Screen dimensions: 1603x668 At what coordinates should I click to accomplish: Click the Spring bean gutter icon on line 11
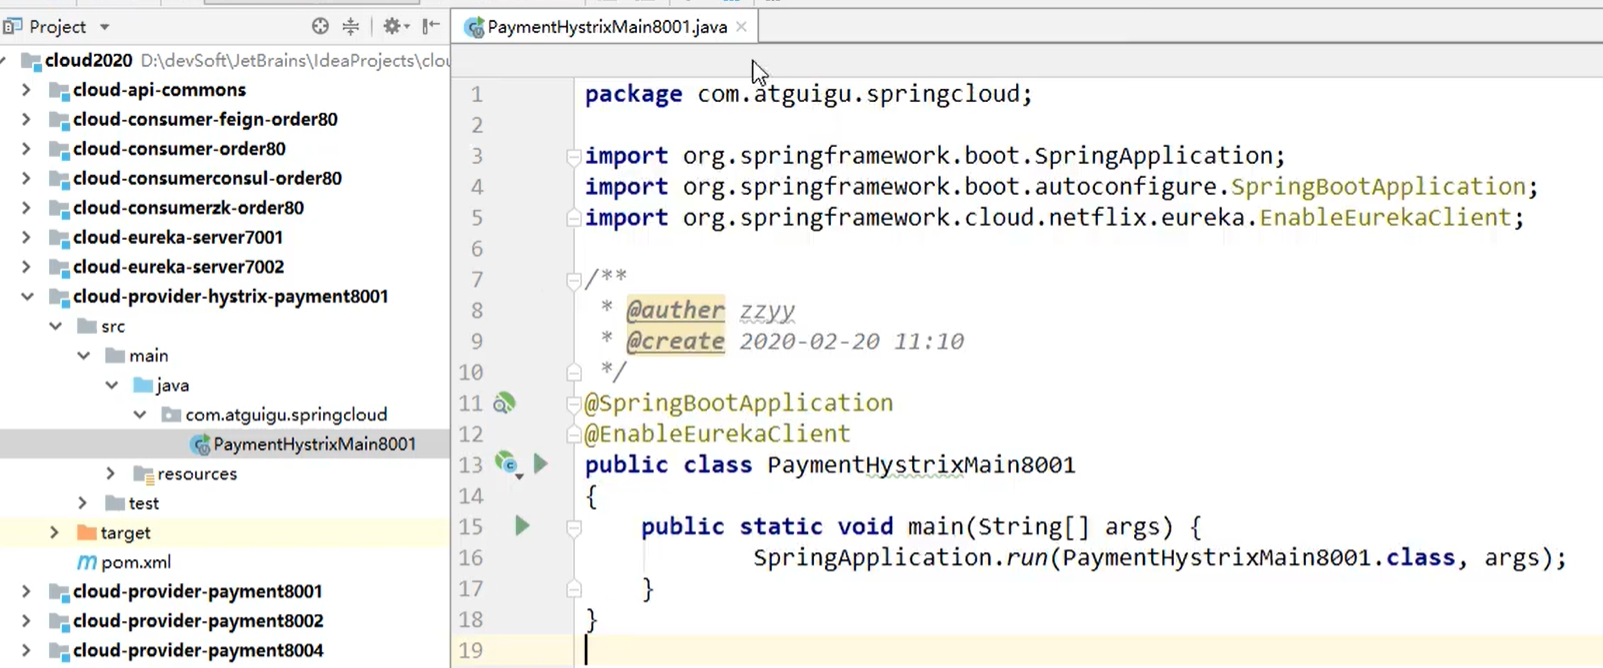505,403
